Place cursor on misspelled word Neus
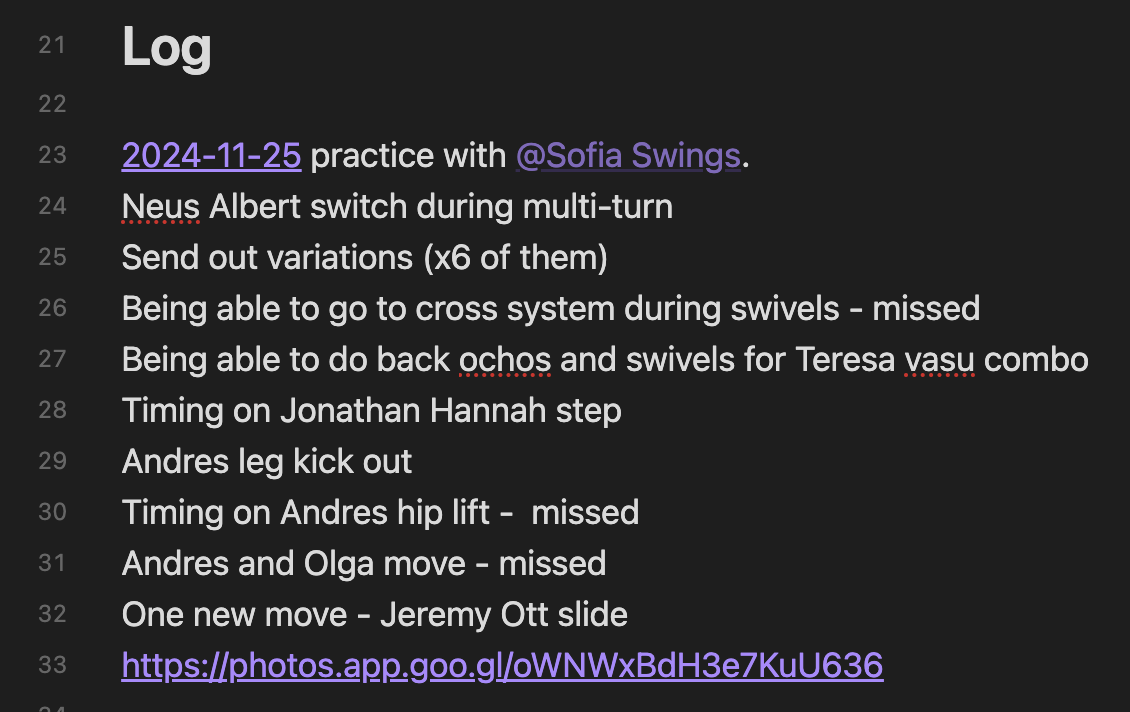Image resolution: width=1130 pixels, height=712 pixels. click(161, 207)
